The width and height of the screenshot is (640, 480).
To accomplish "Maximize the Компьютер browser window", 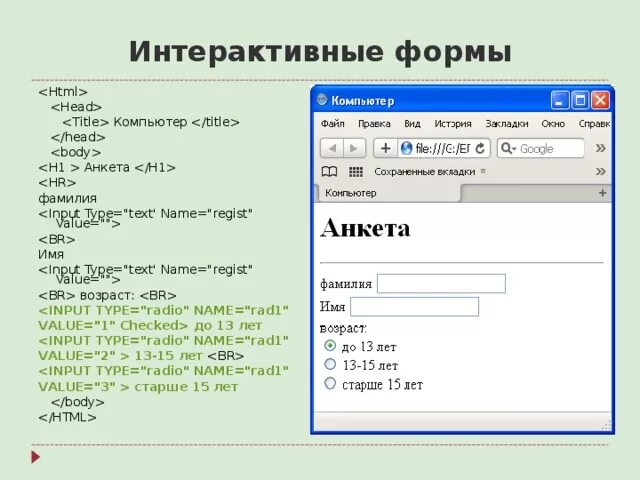I will (580, 100).
